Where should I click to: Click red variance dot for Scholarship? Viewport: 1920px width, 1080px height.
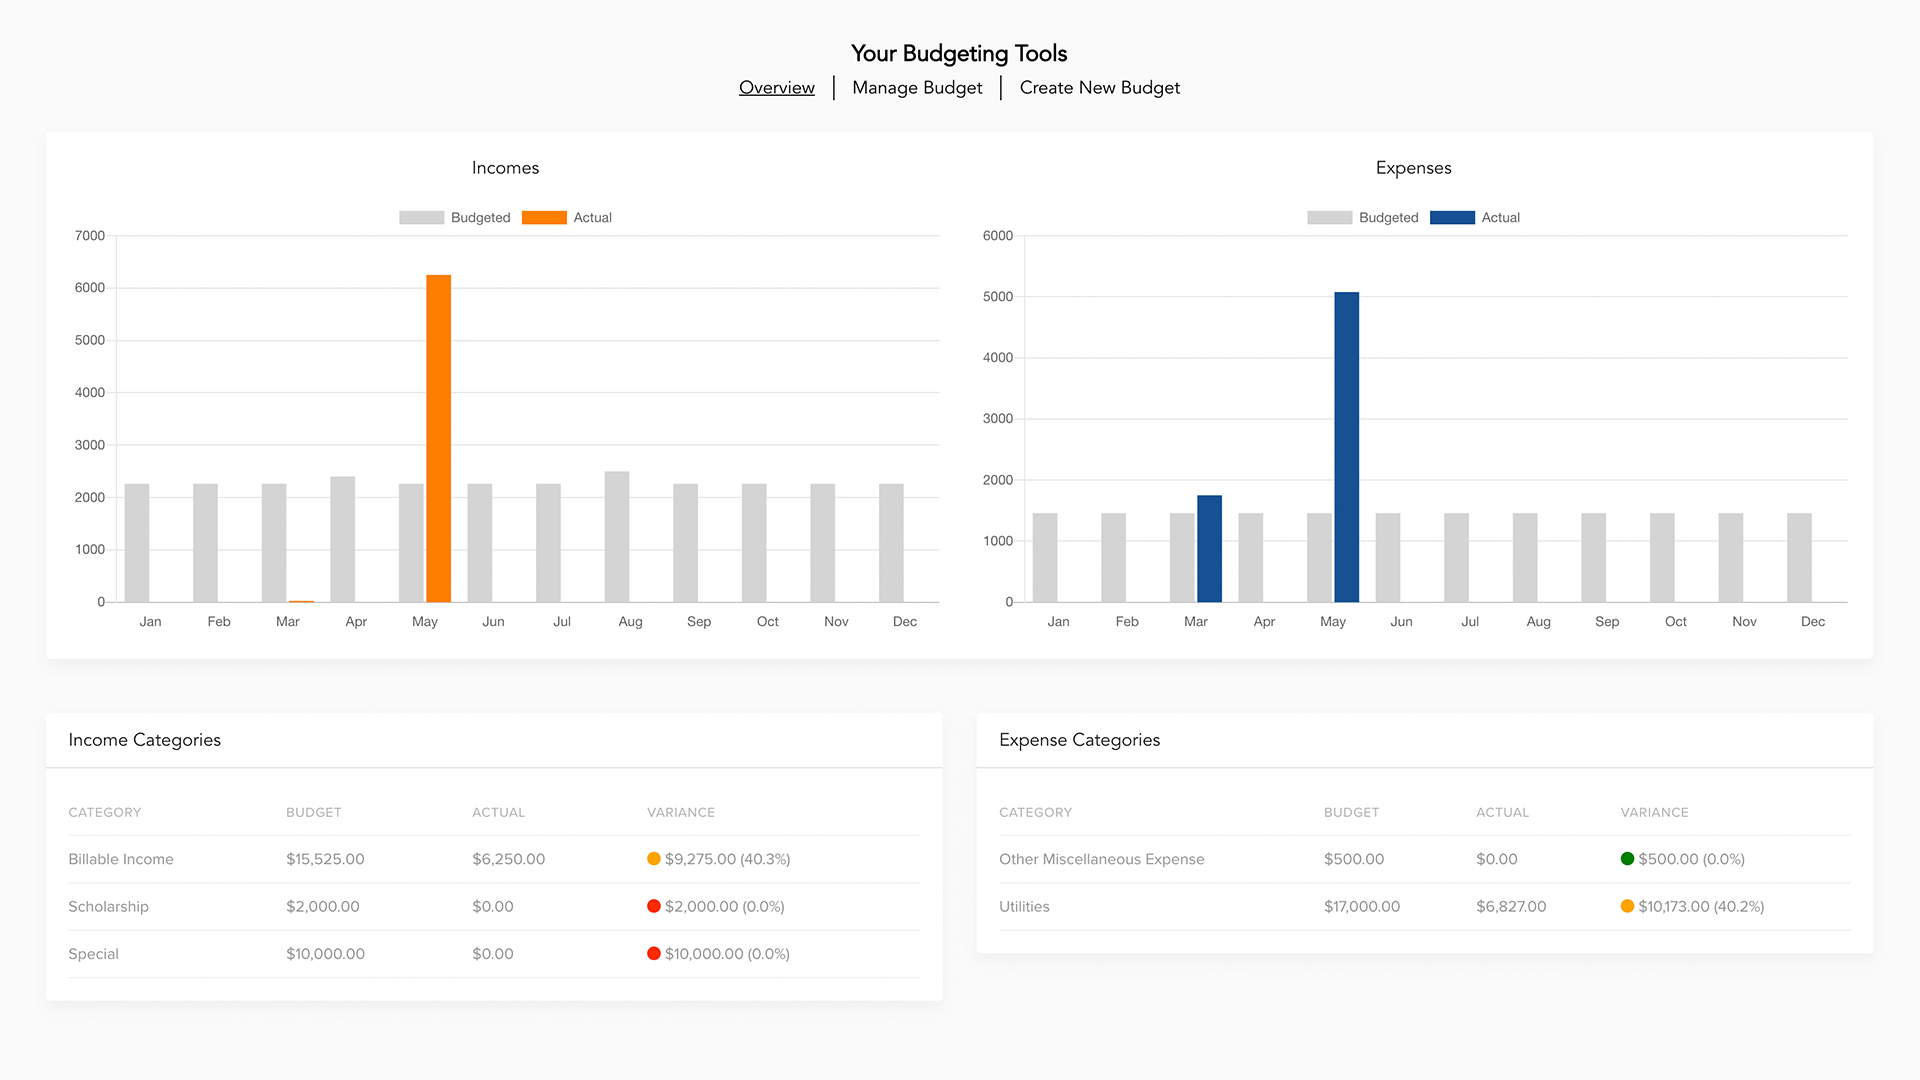pos(654,907)
